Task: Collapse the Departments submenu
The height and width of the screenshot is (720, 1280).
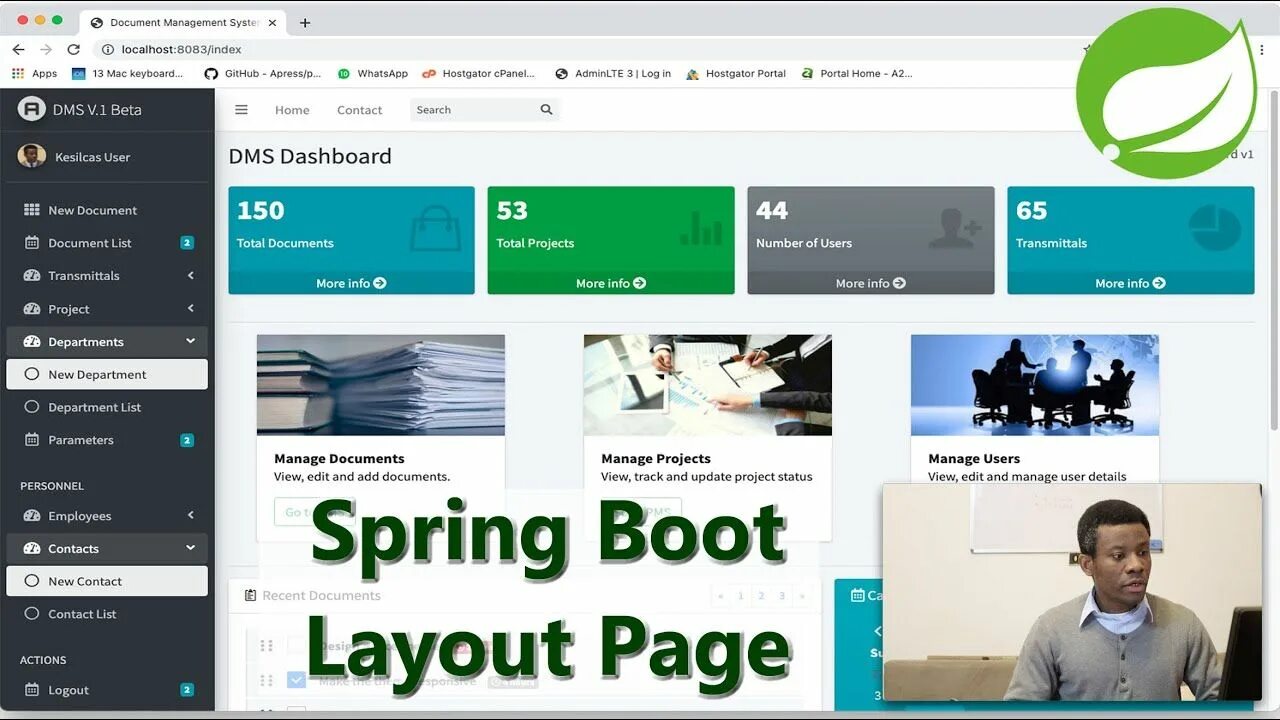Action: click(x=190, y=341)
